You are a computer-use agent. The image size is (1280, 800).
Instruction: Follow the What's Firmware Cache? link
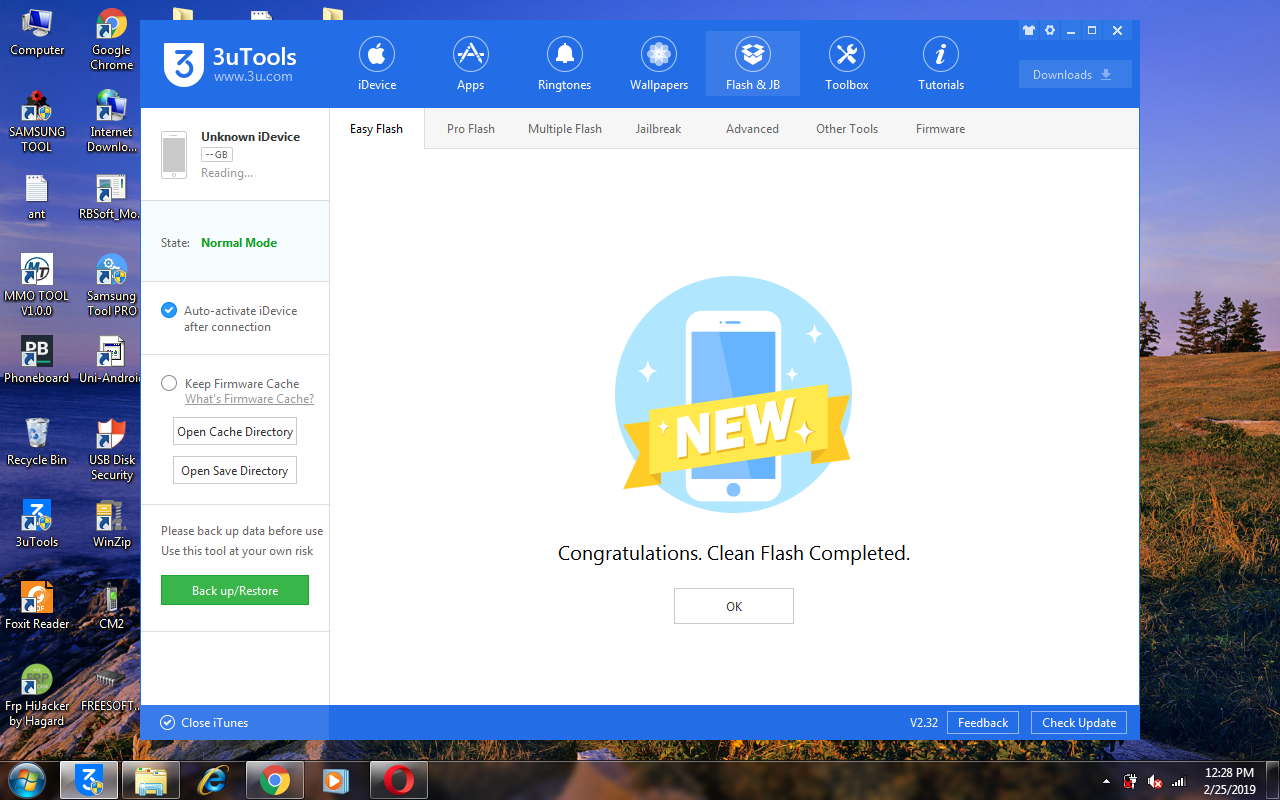pos(249,399)
